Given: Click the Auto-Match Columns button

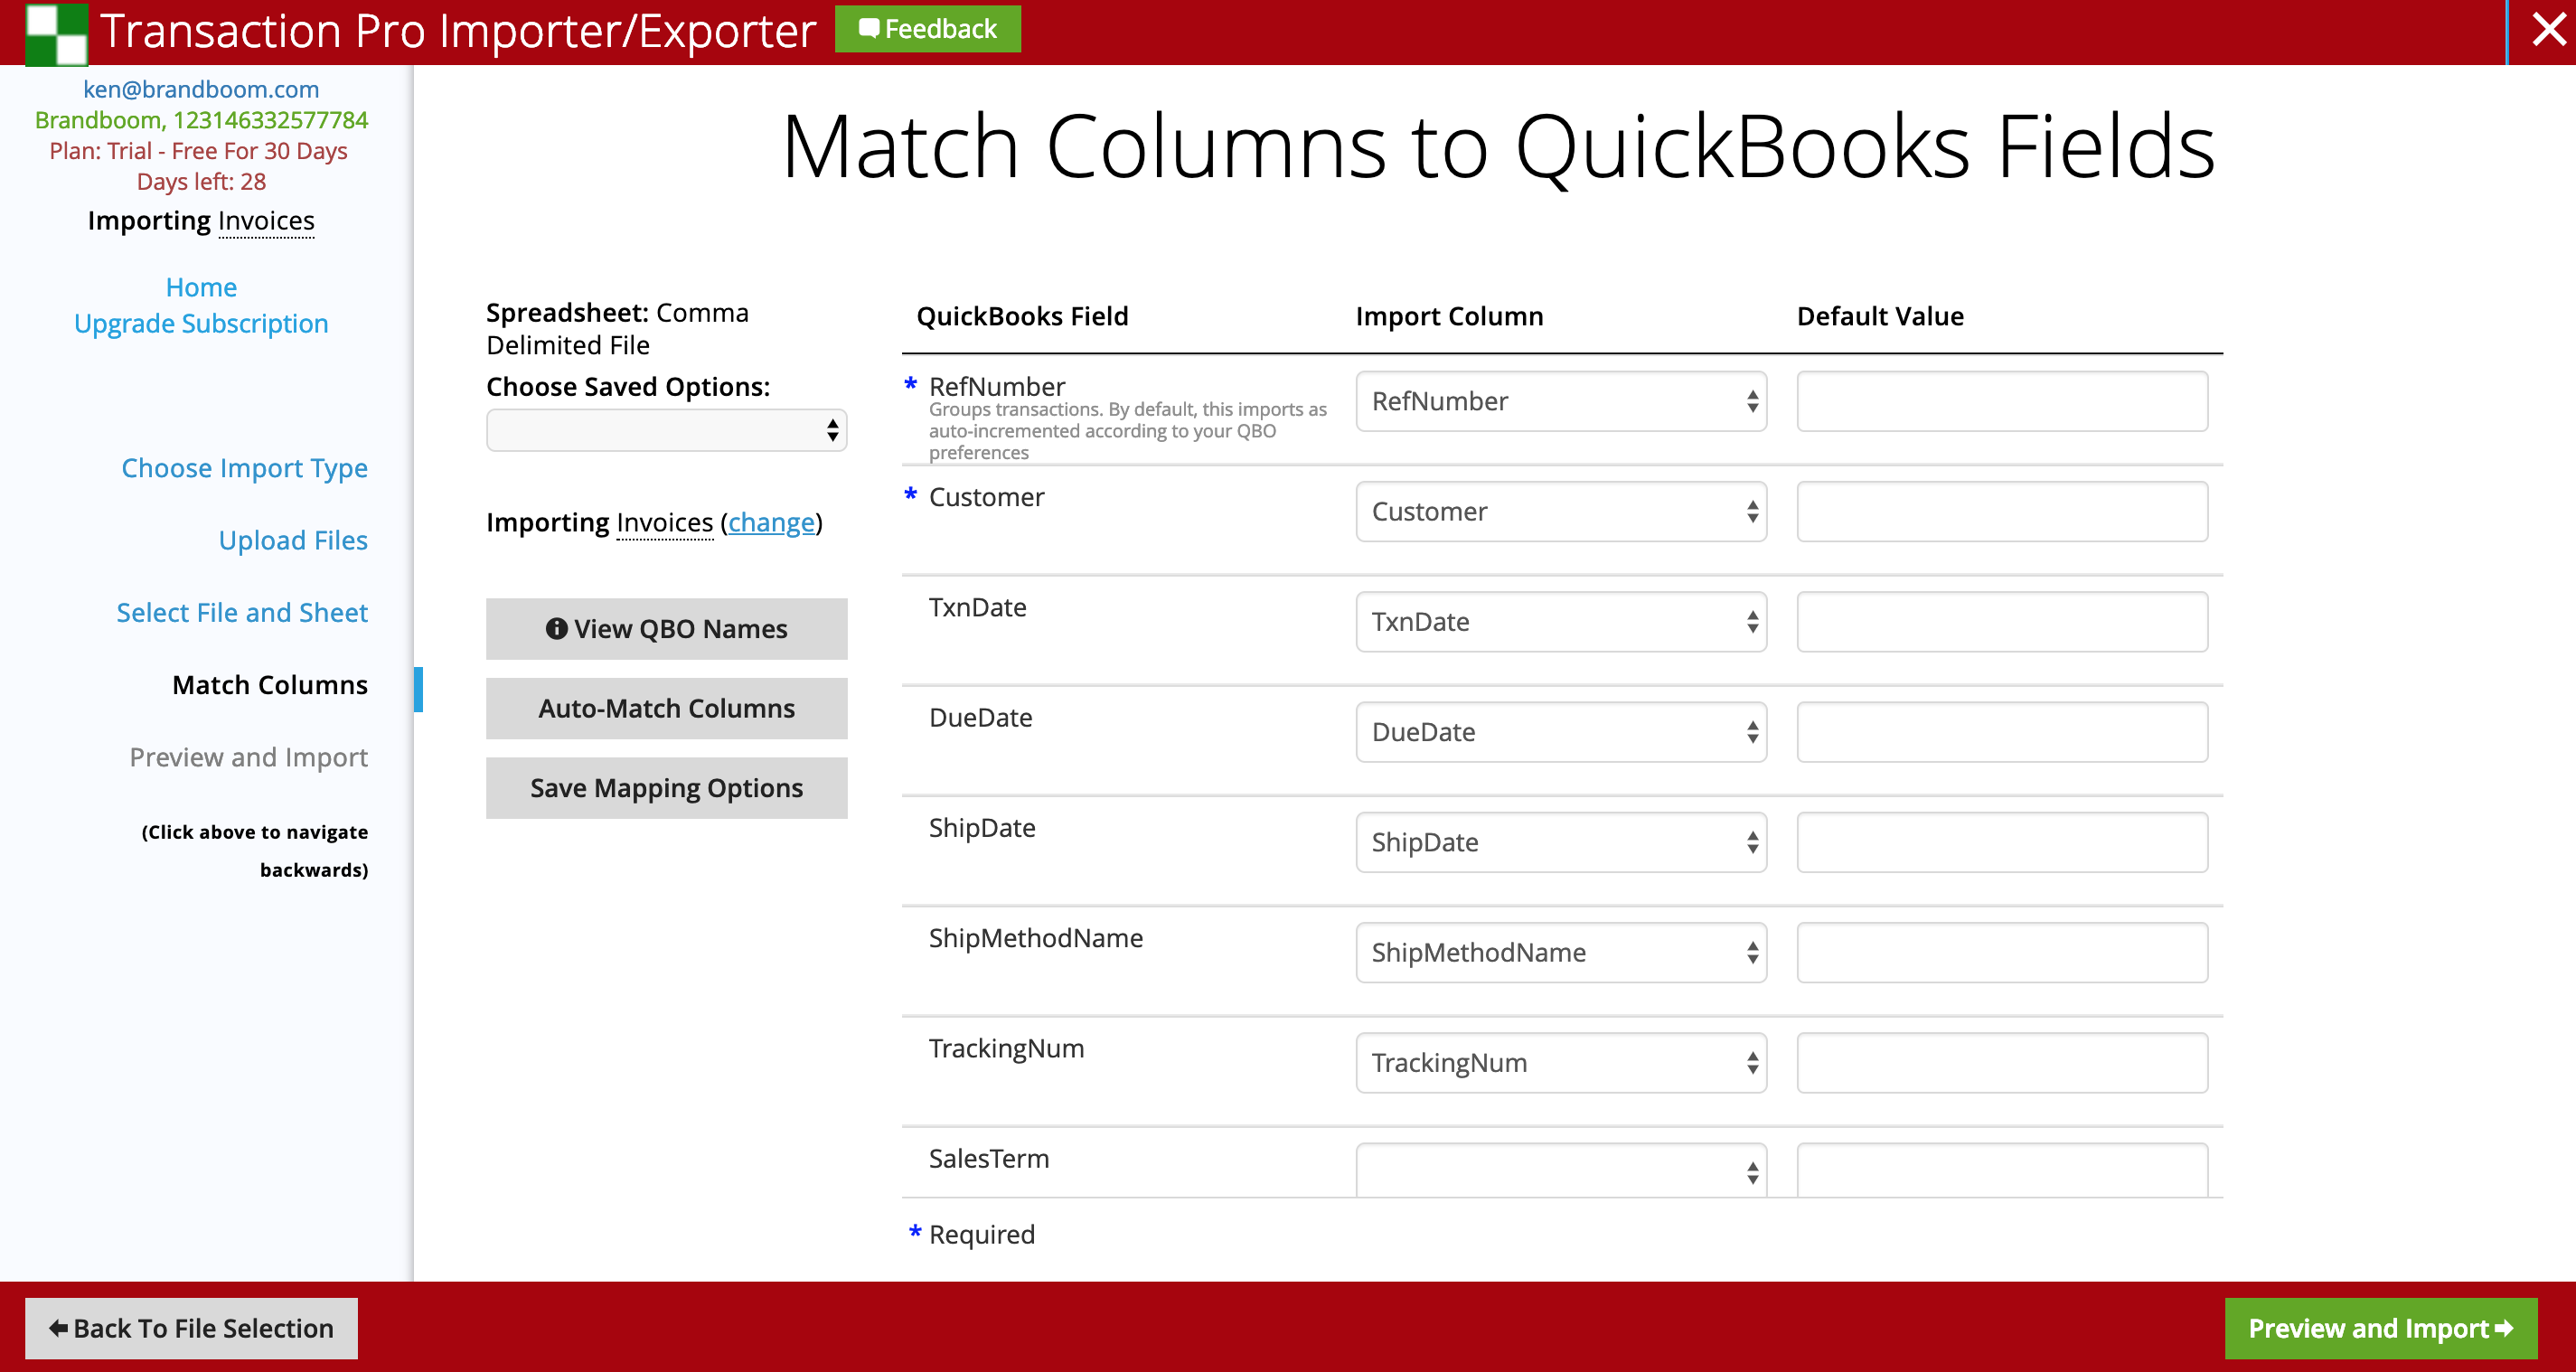Looking at the screenshot, I should pos(666,709).
